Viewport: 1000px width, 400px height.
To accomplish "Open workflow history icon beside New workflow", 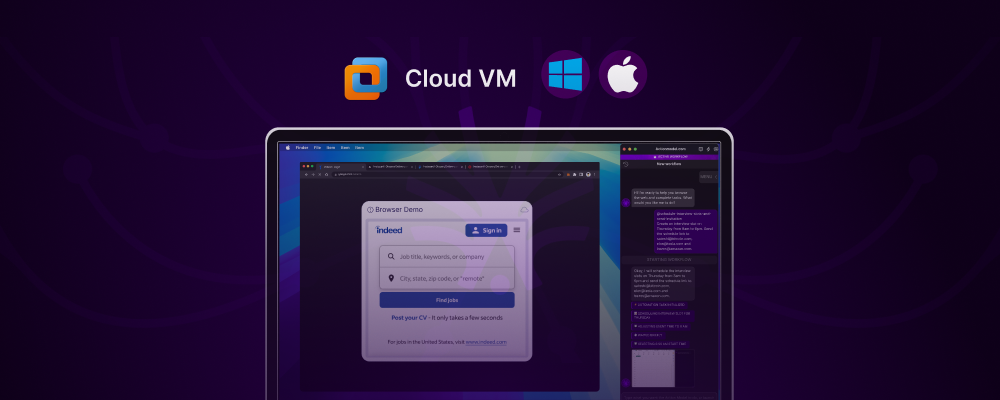I will click(x=626, y=164).
